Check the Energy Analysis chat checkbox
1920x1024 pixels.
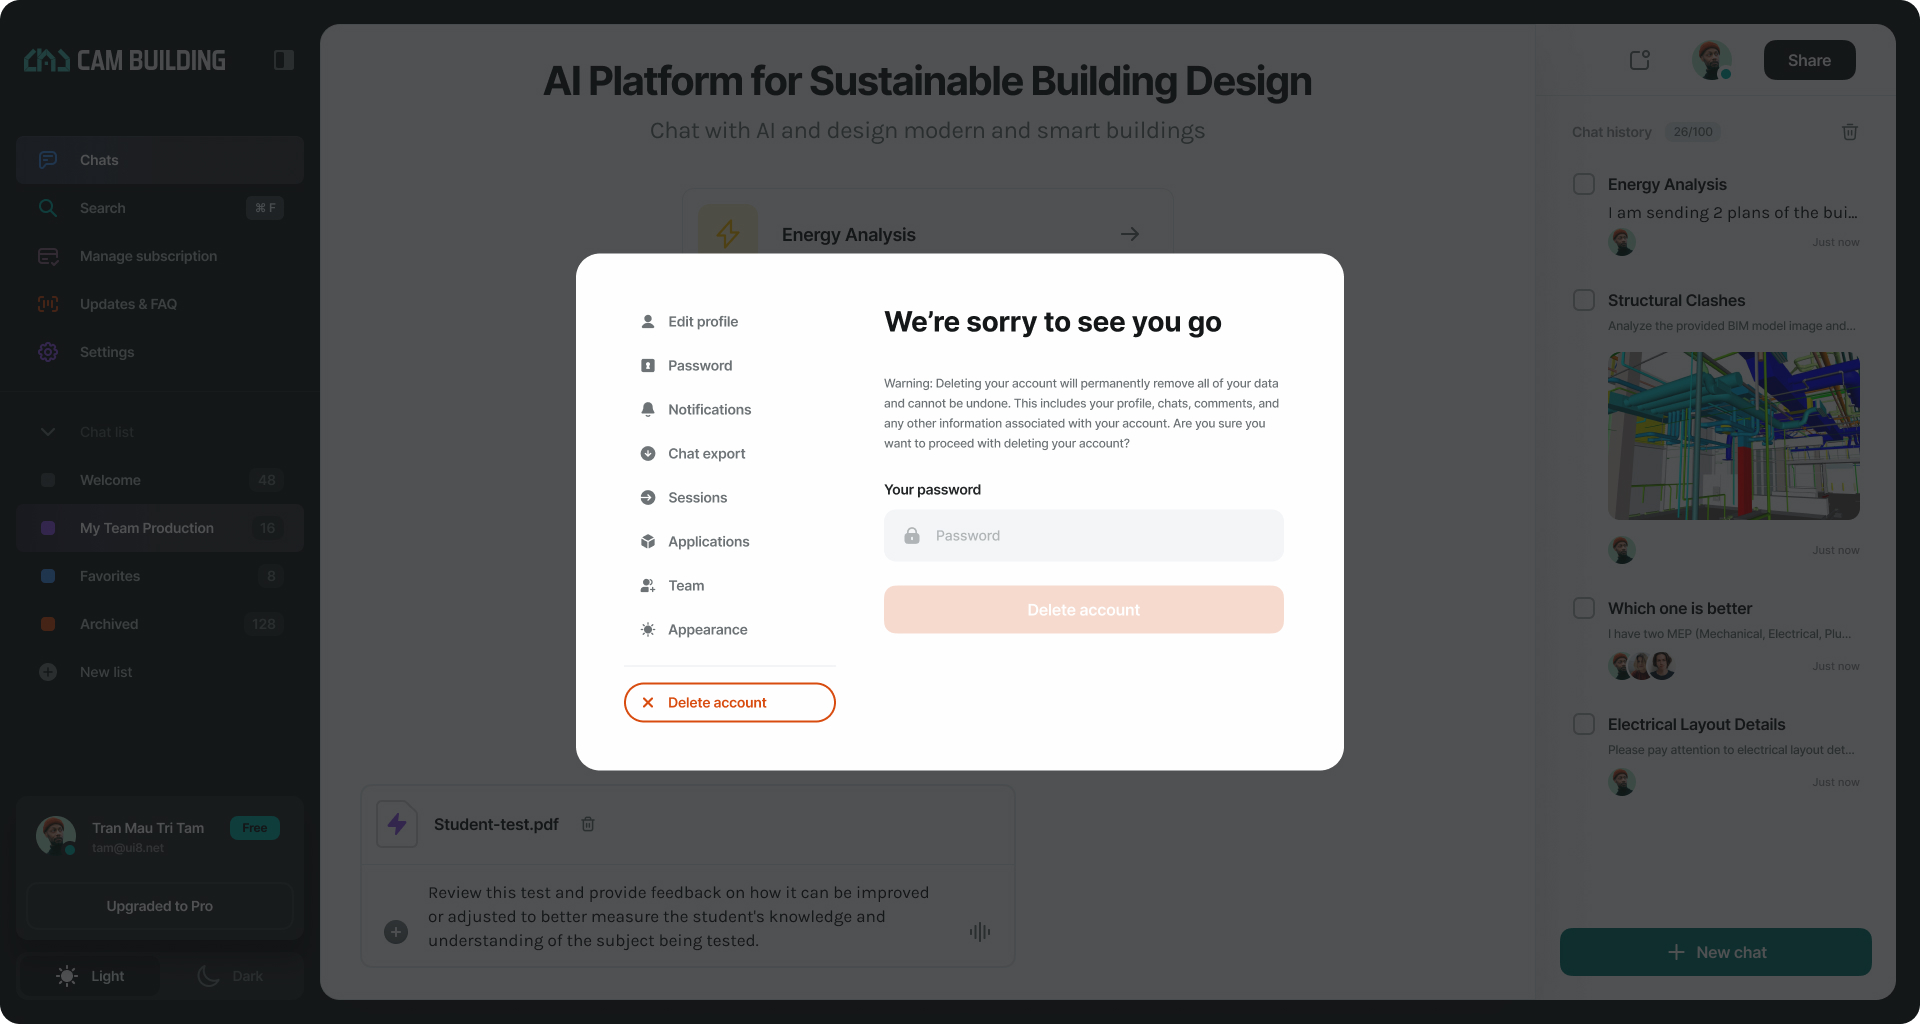tap(1584, 184)
